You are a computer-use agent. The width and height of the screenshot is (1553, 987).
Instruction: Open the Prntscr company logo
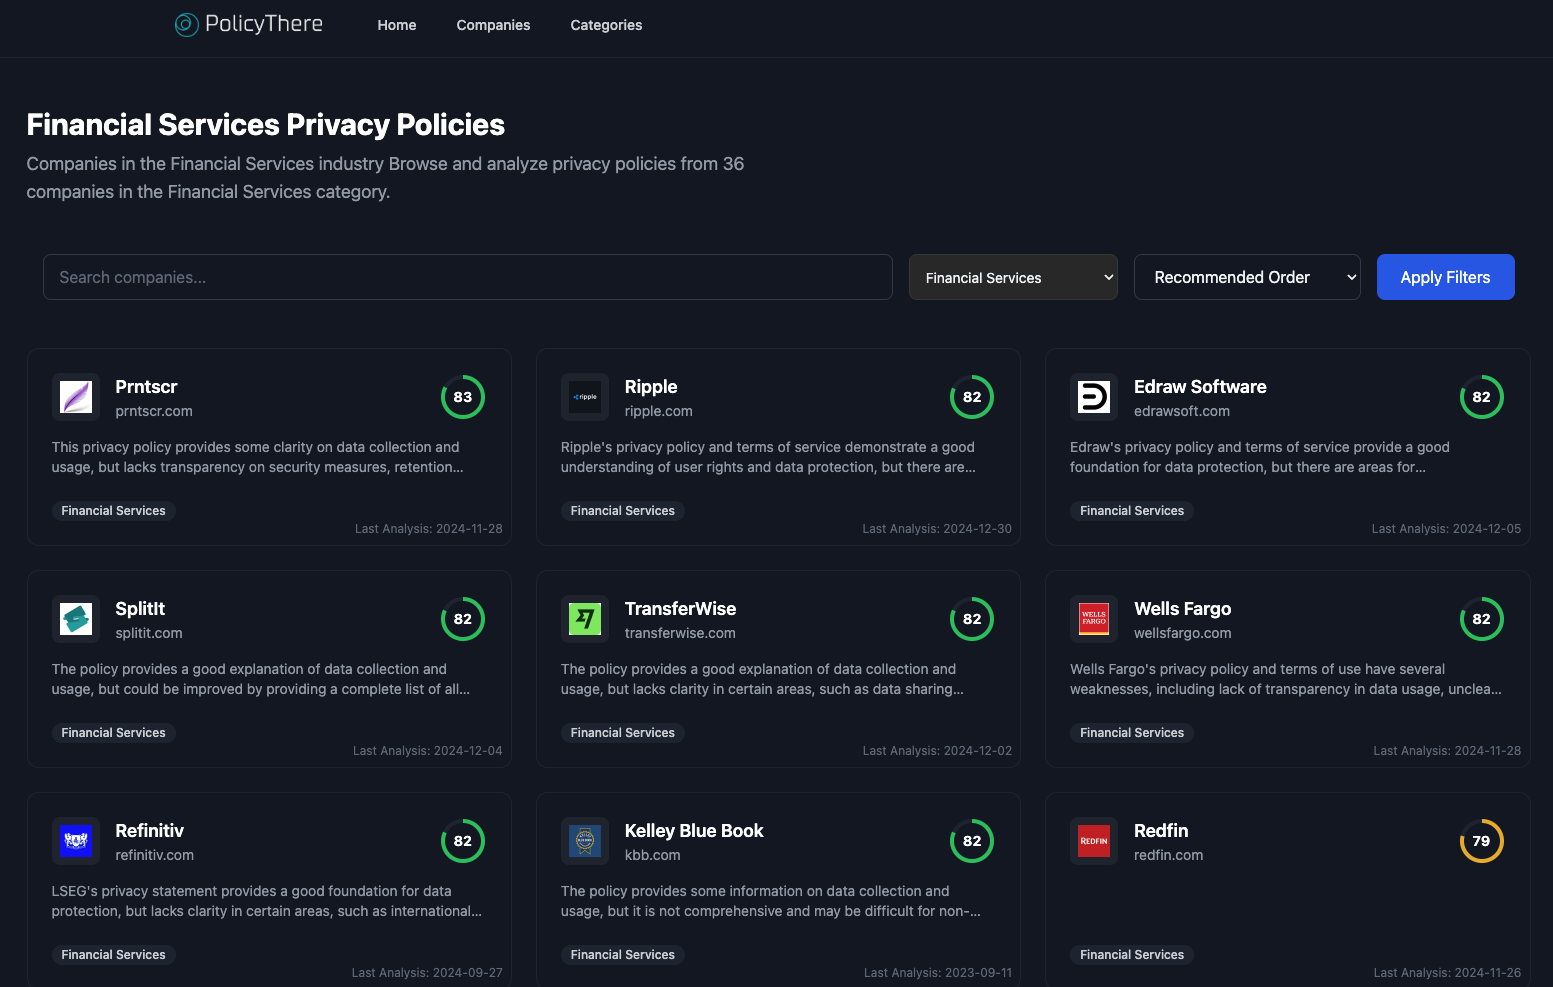[x=76, y=397]
